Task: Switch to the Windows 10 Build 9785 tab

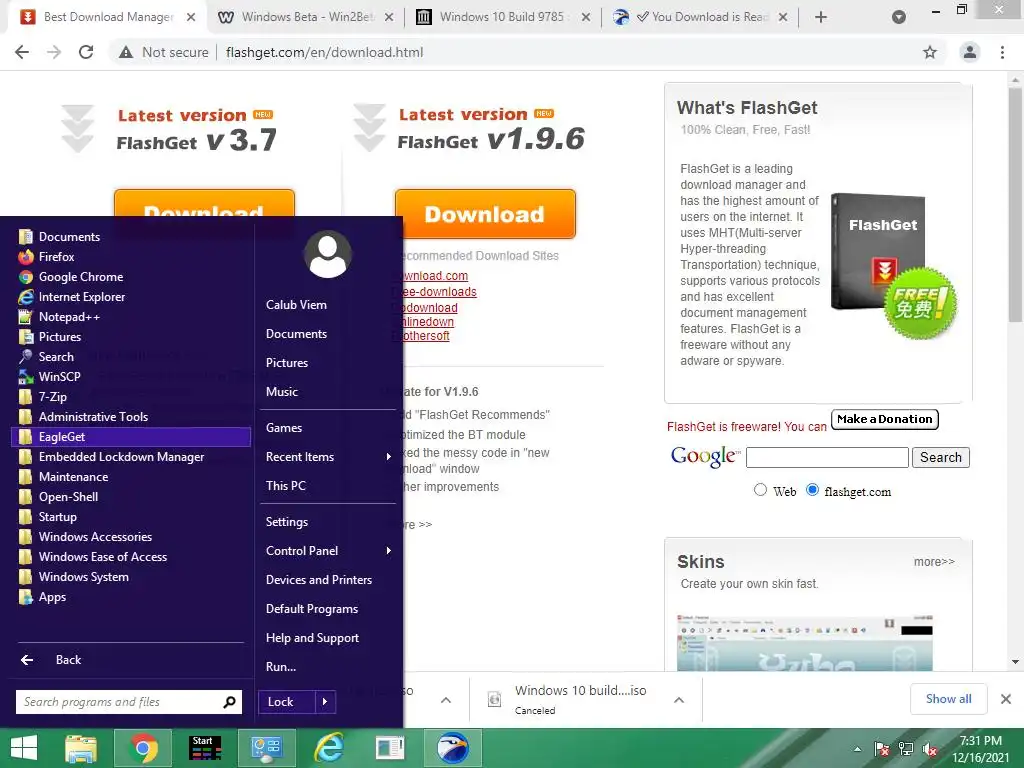Action: tap(502, 17)
